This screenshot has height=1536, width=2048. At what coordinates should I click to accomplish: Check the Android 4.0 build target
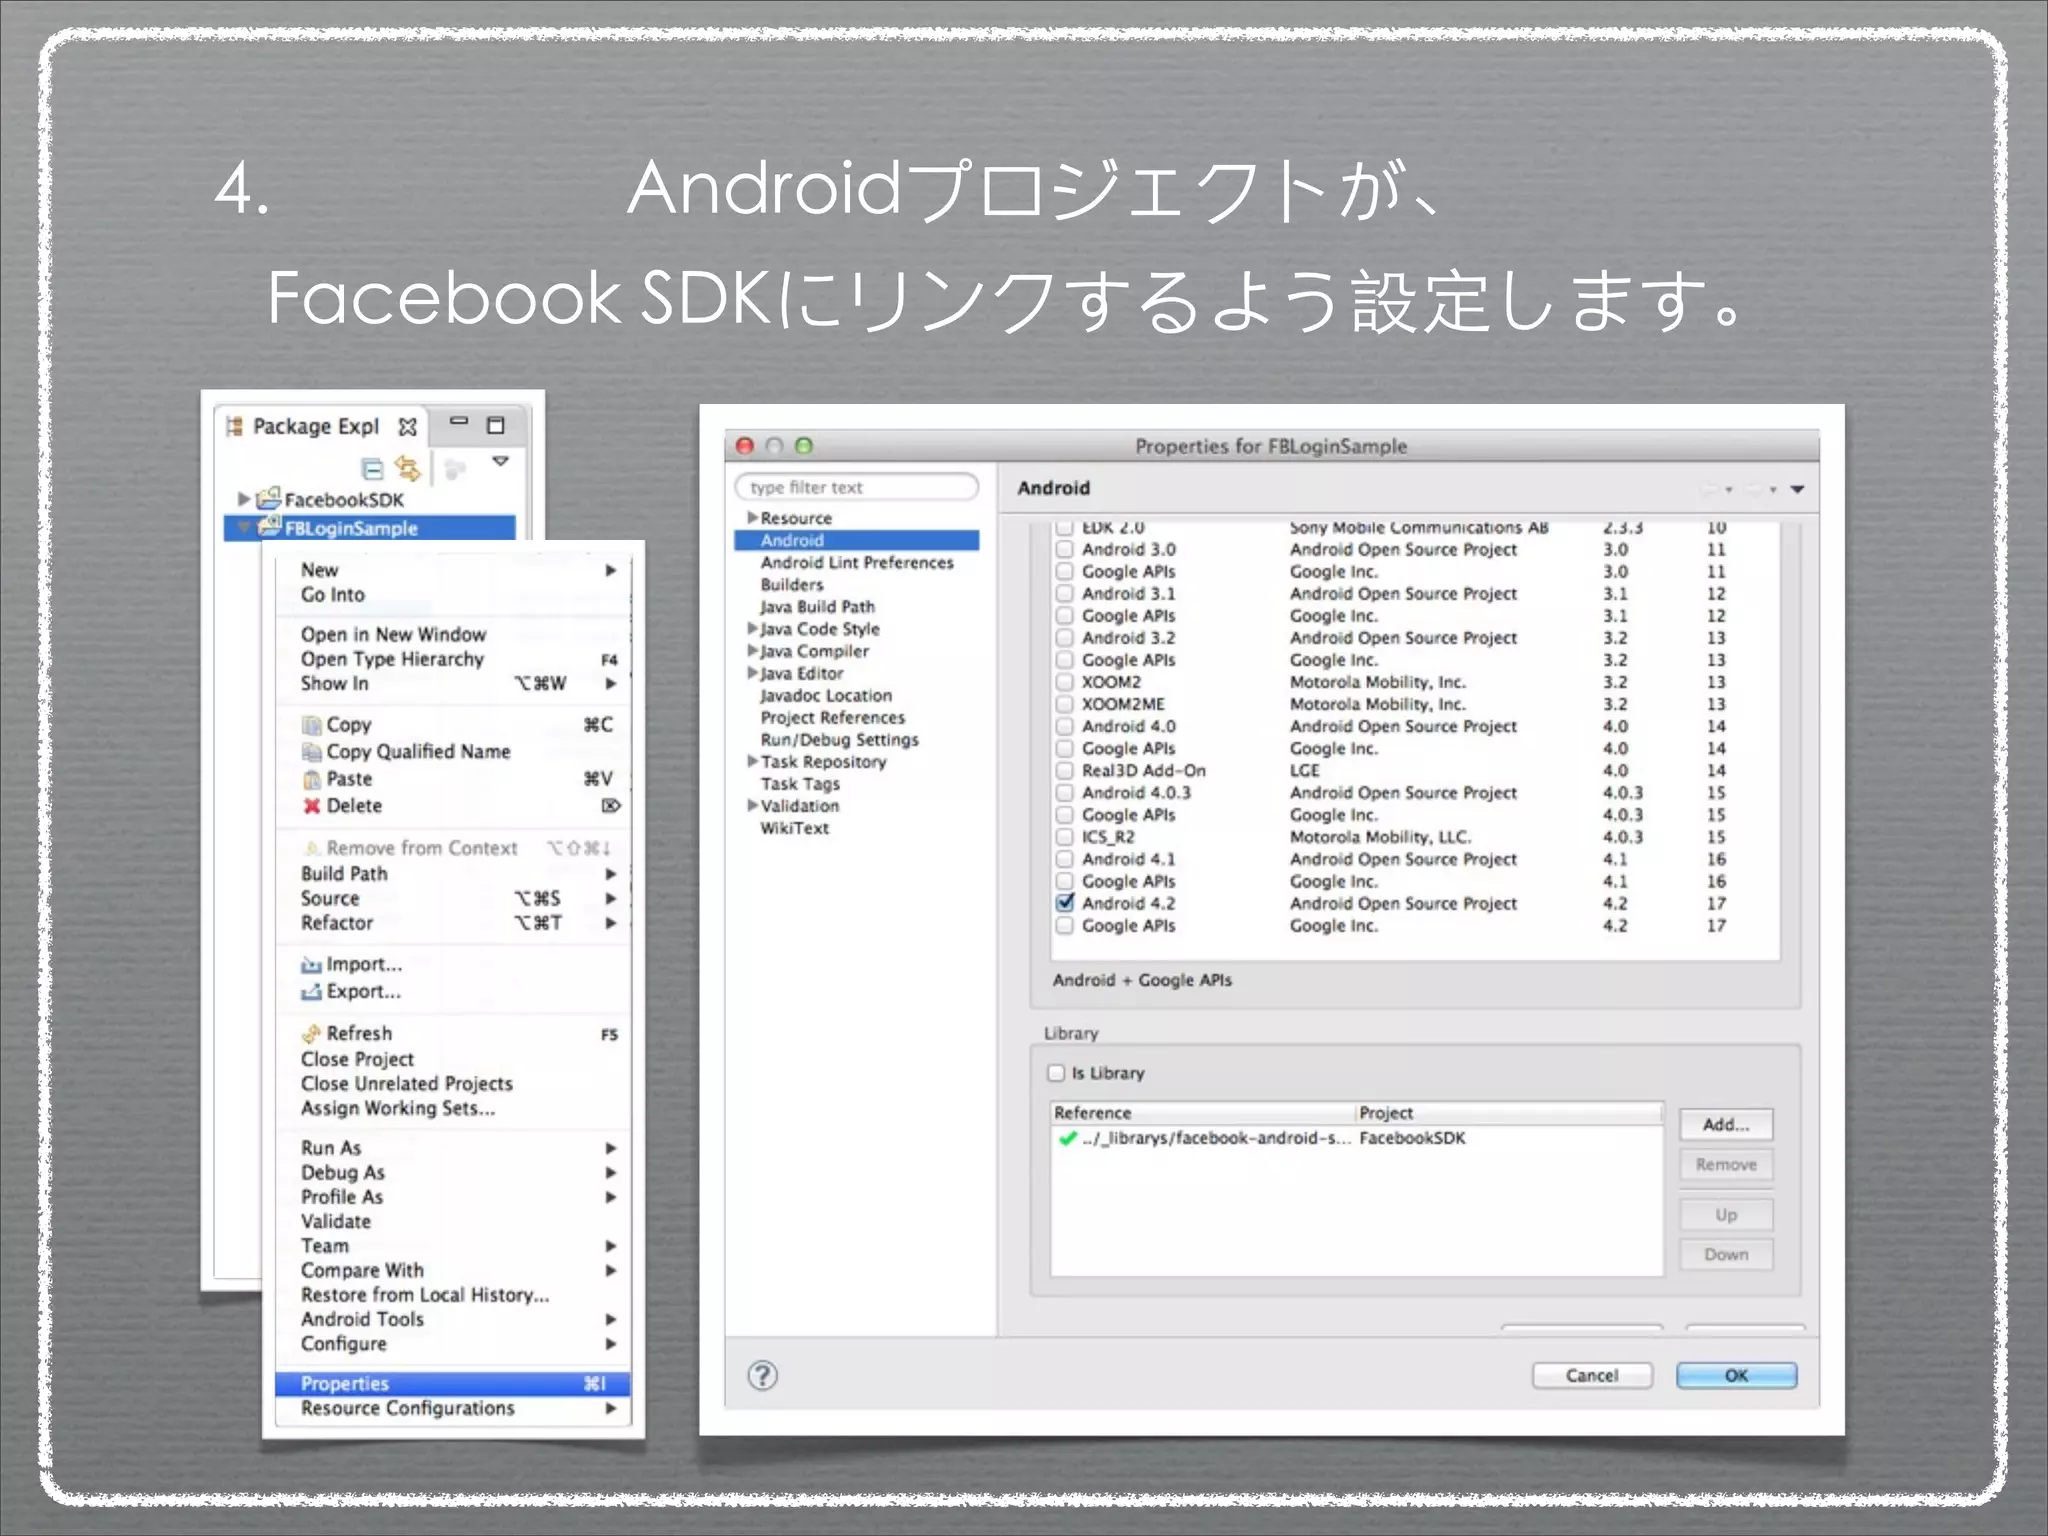tap(1065, 726)
